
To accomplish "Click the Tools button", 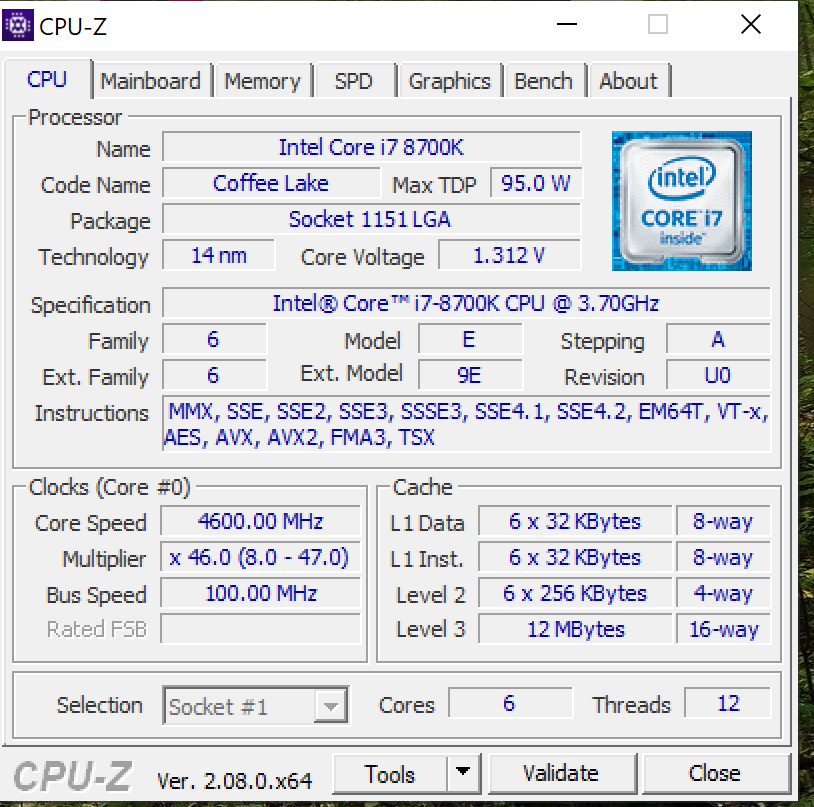I will click(390, 773).
